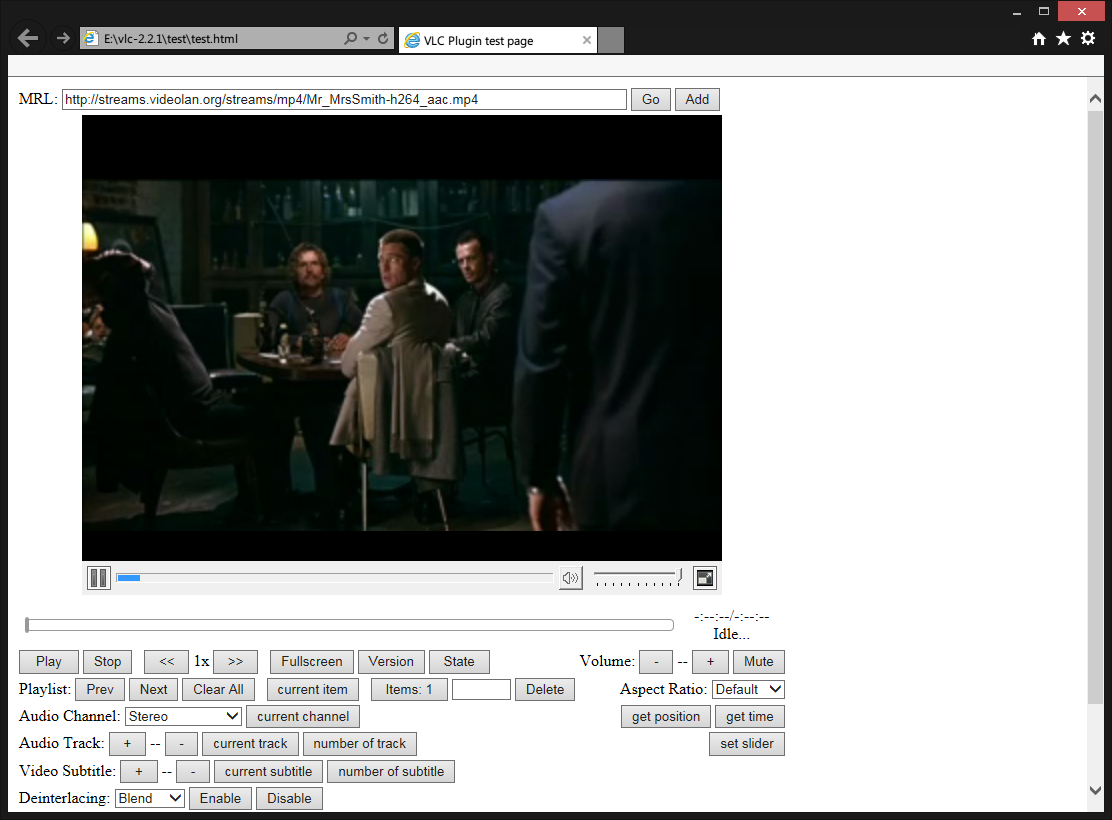
Task: Click the current item button
Action: click(x=313, y=689)
